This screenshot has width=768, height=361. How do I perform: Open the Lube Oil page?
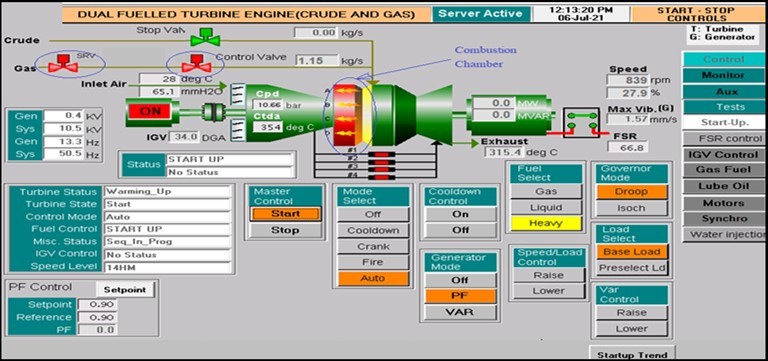click(723, 187)
